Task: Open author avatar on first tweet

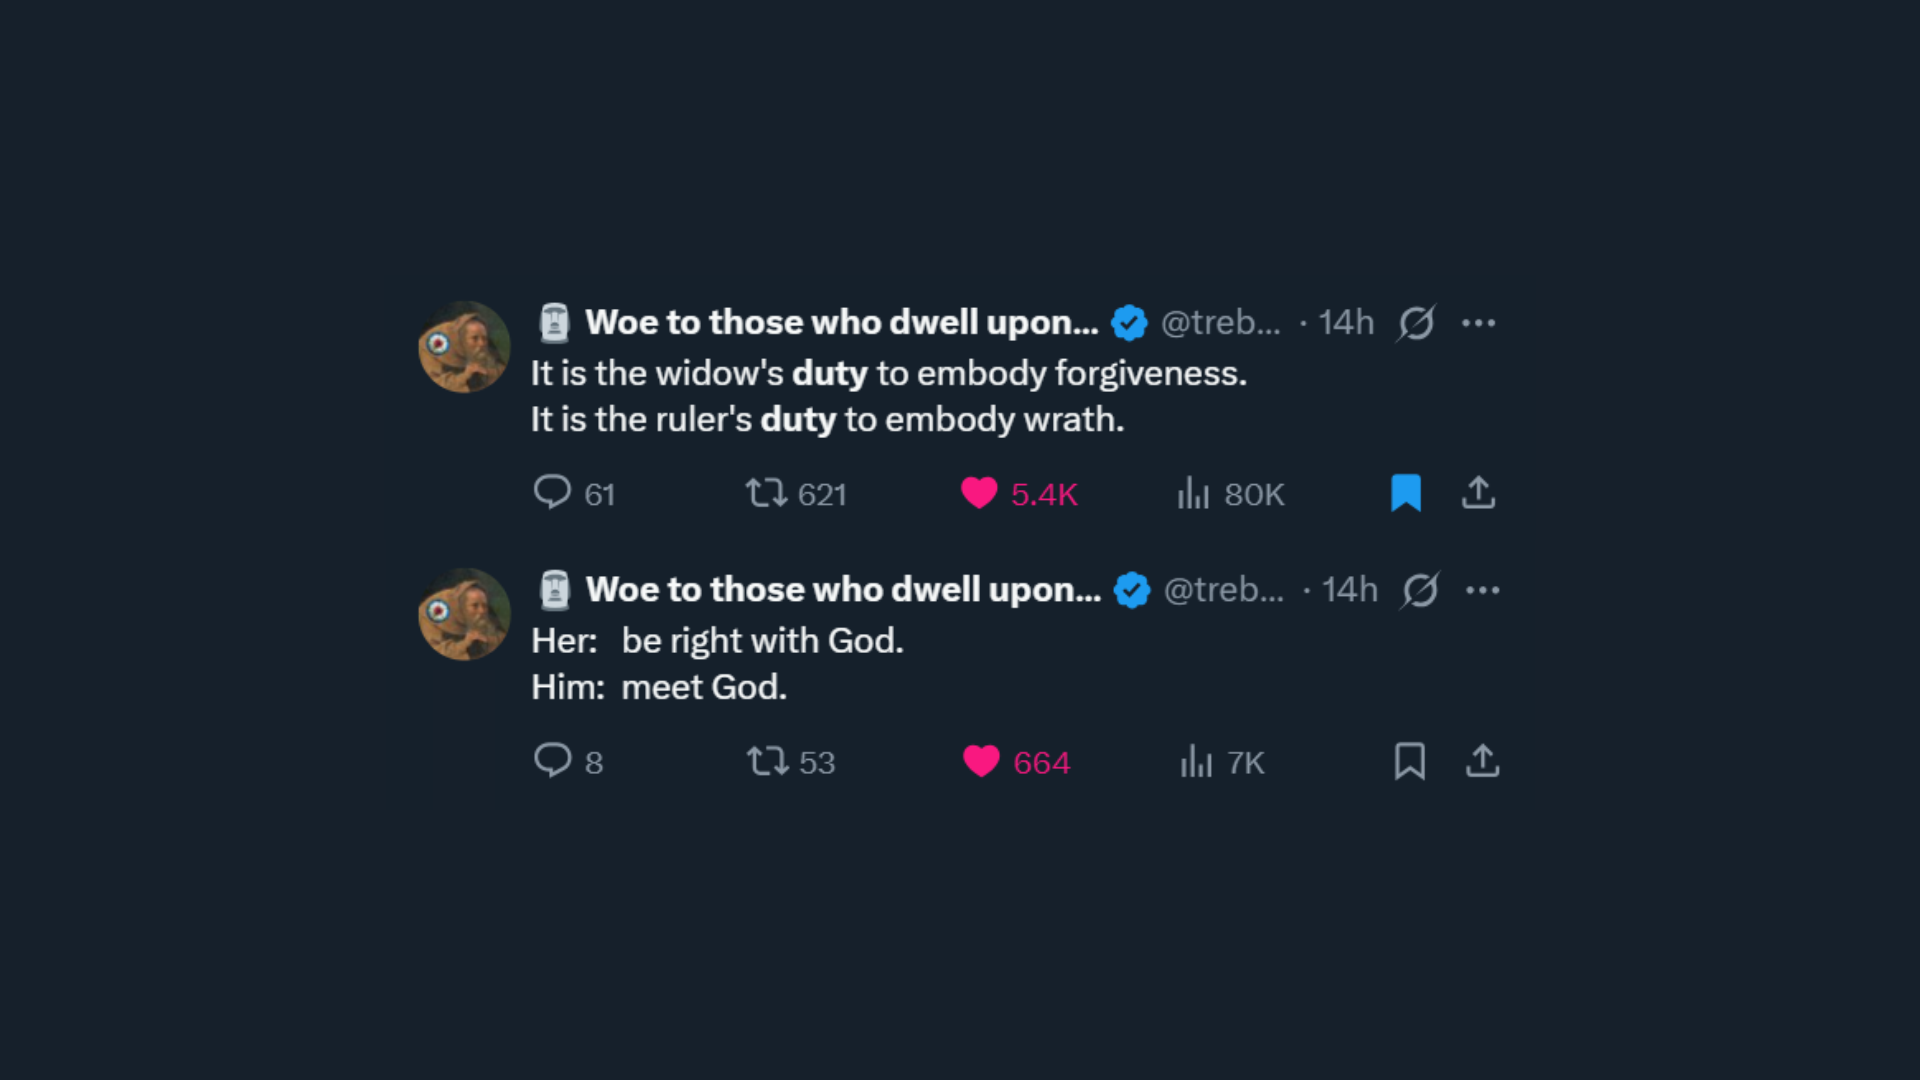Action: (x=464, y=346)
